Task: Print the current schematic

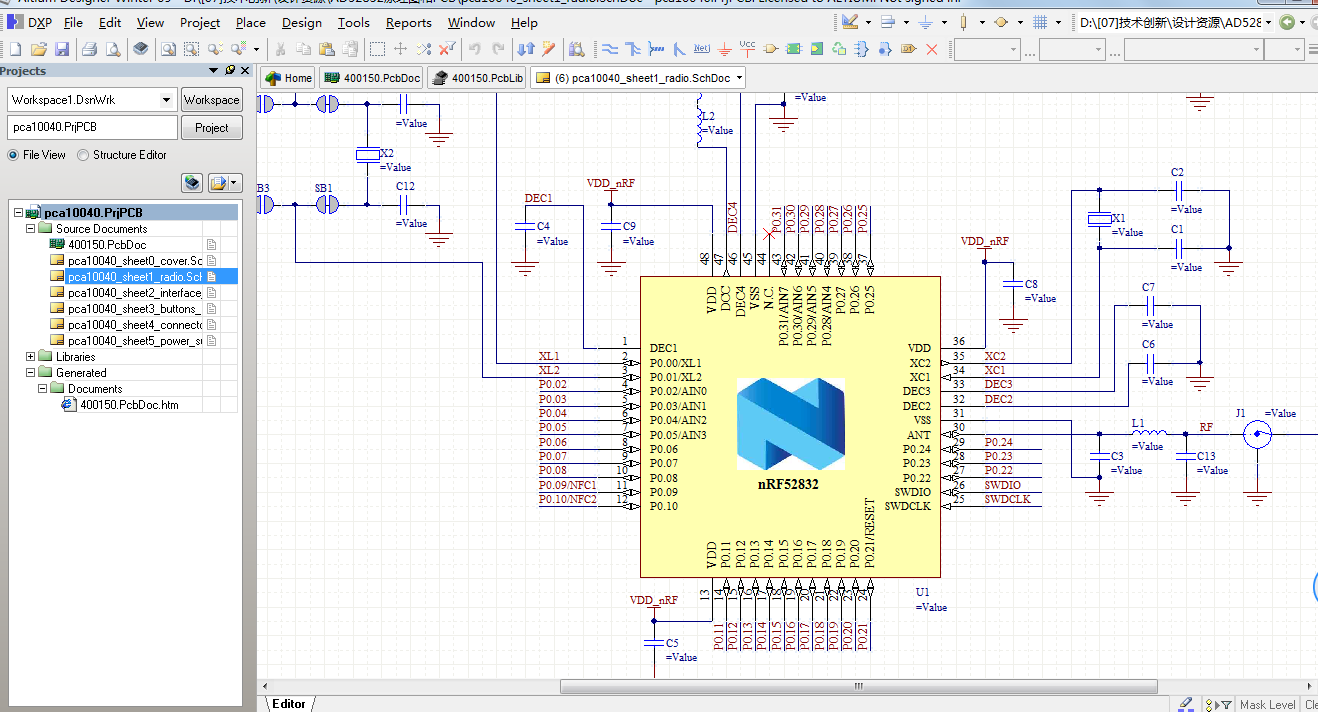Action: [x=89, y=49]
